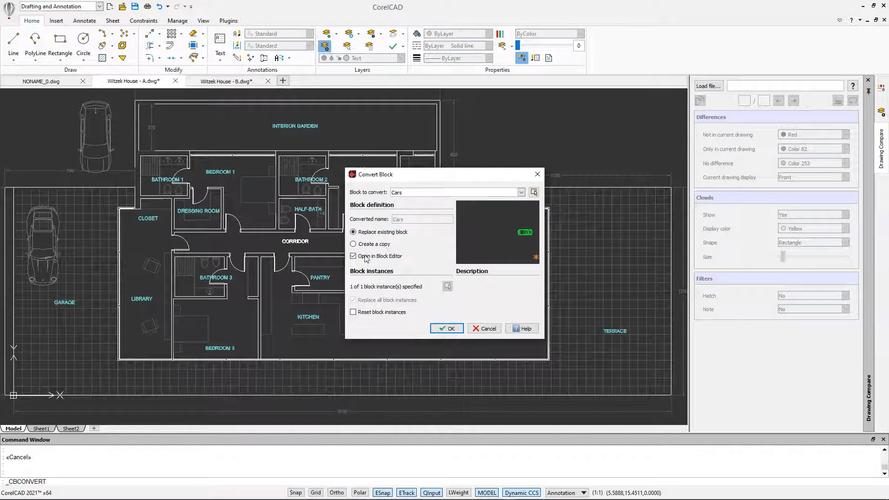Screen dimensions: 889x500
Task: Uncheck Open in Block Editor checkbox
Action: pos(353,256)
